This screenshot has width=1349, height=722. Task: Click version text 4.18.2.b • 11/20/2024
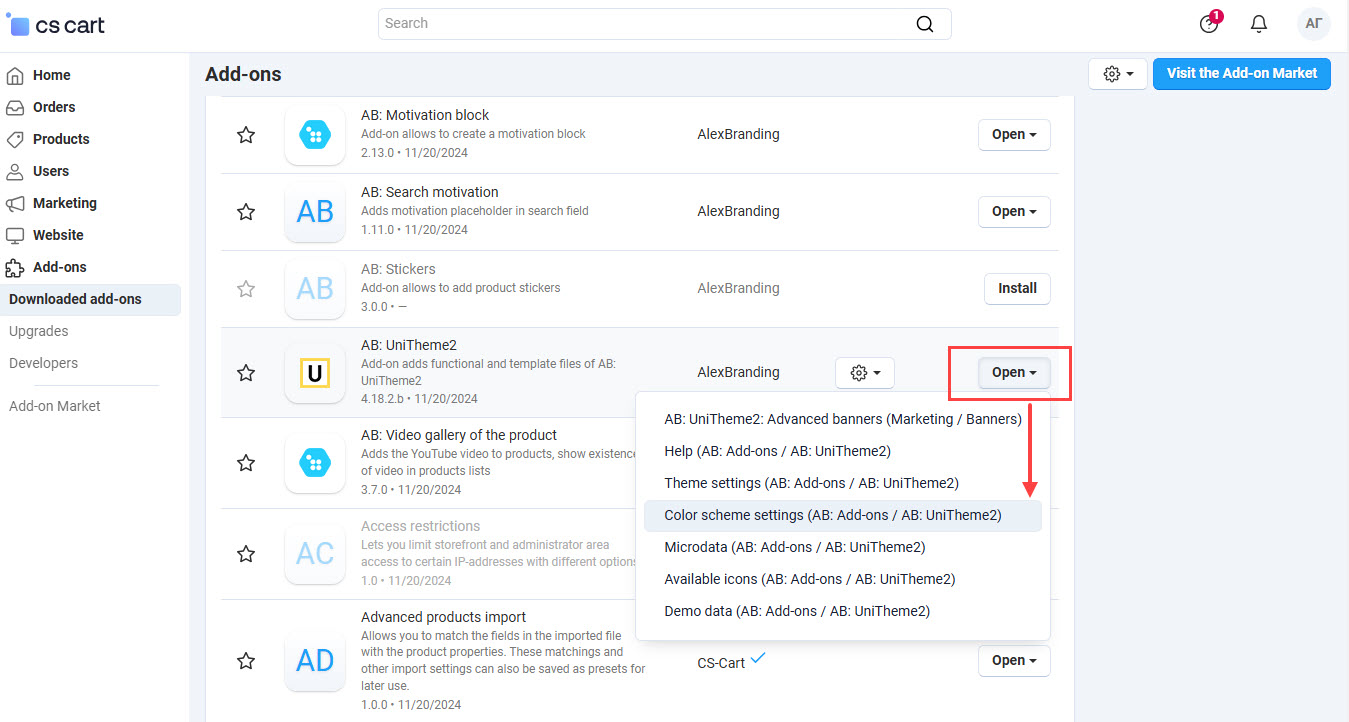click(419, 399)
